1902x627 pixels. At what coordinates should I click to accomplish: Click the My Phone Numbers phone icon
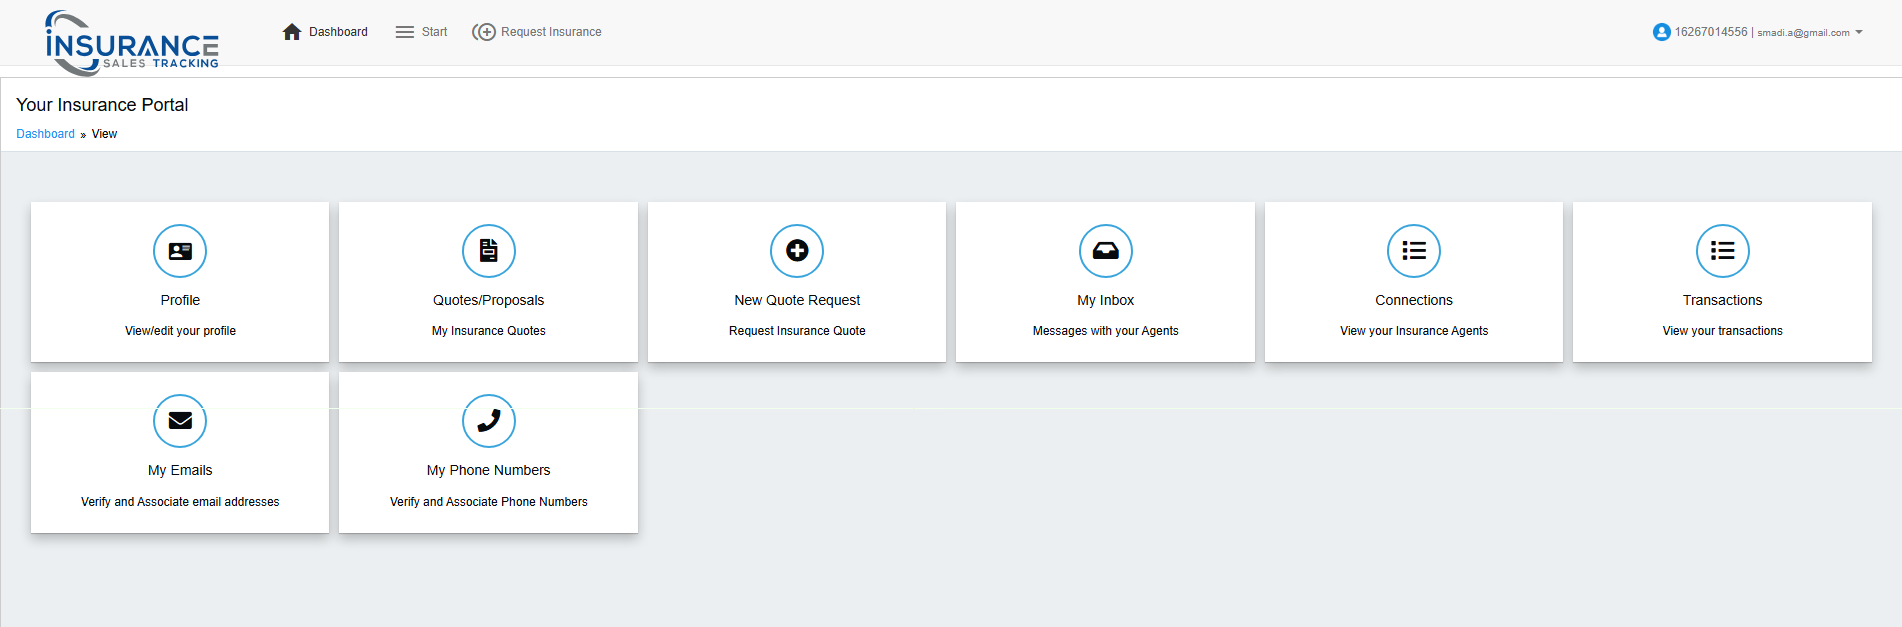click(489, 421)
